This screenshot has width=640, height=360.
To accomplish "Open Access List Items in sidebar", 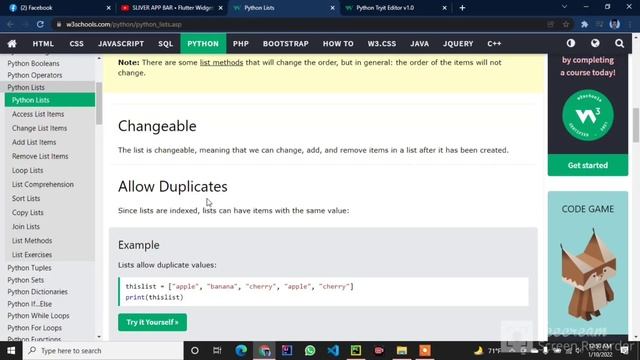I will point(38,114).
